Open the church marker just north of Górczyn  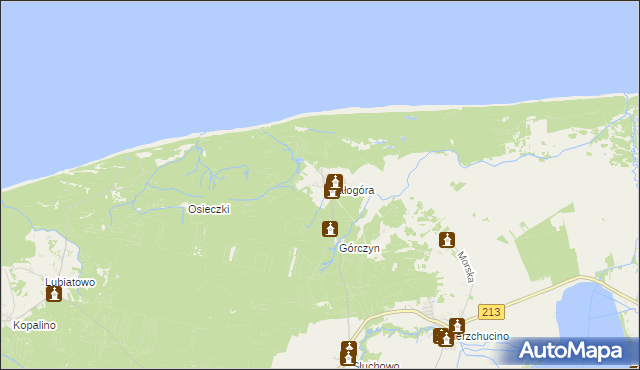(x=330, y=229)
